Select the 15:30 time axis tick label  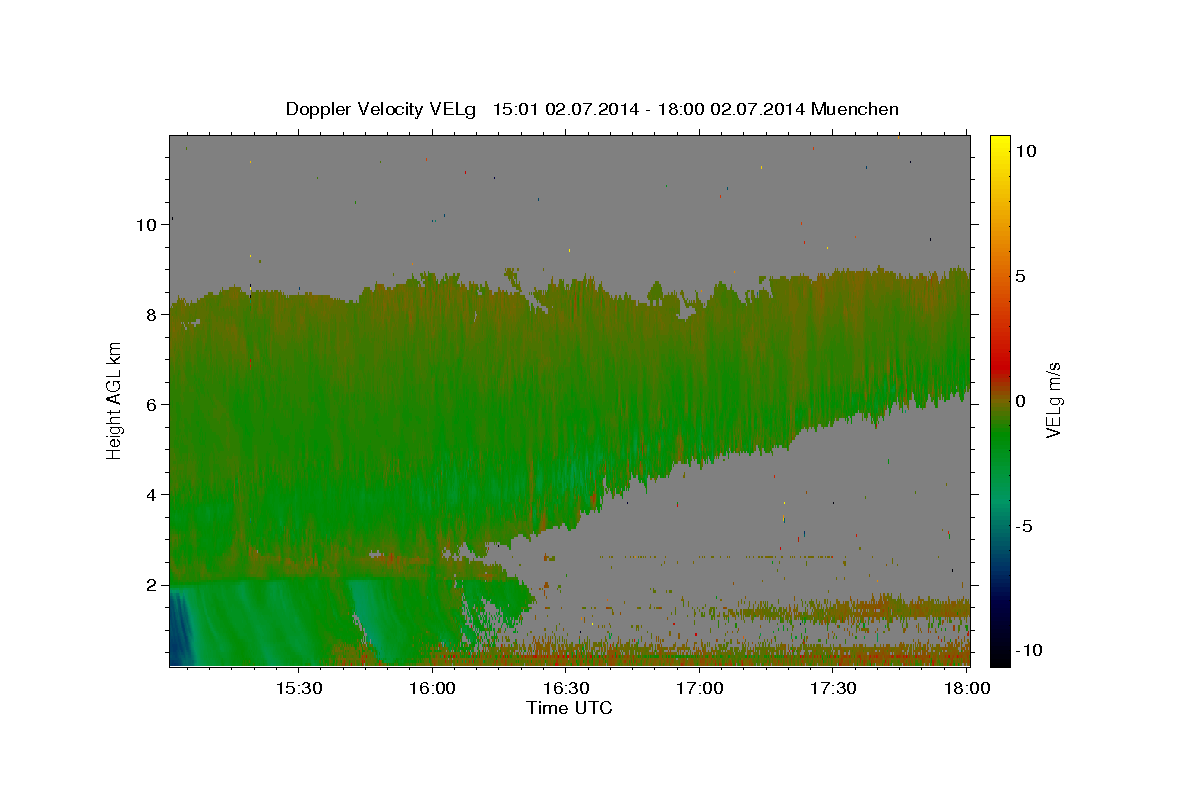click(298, 688)
